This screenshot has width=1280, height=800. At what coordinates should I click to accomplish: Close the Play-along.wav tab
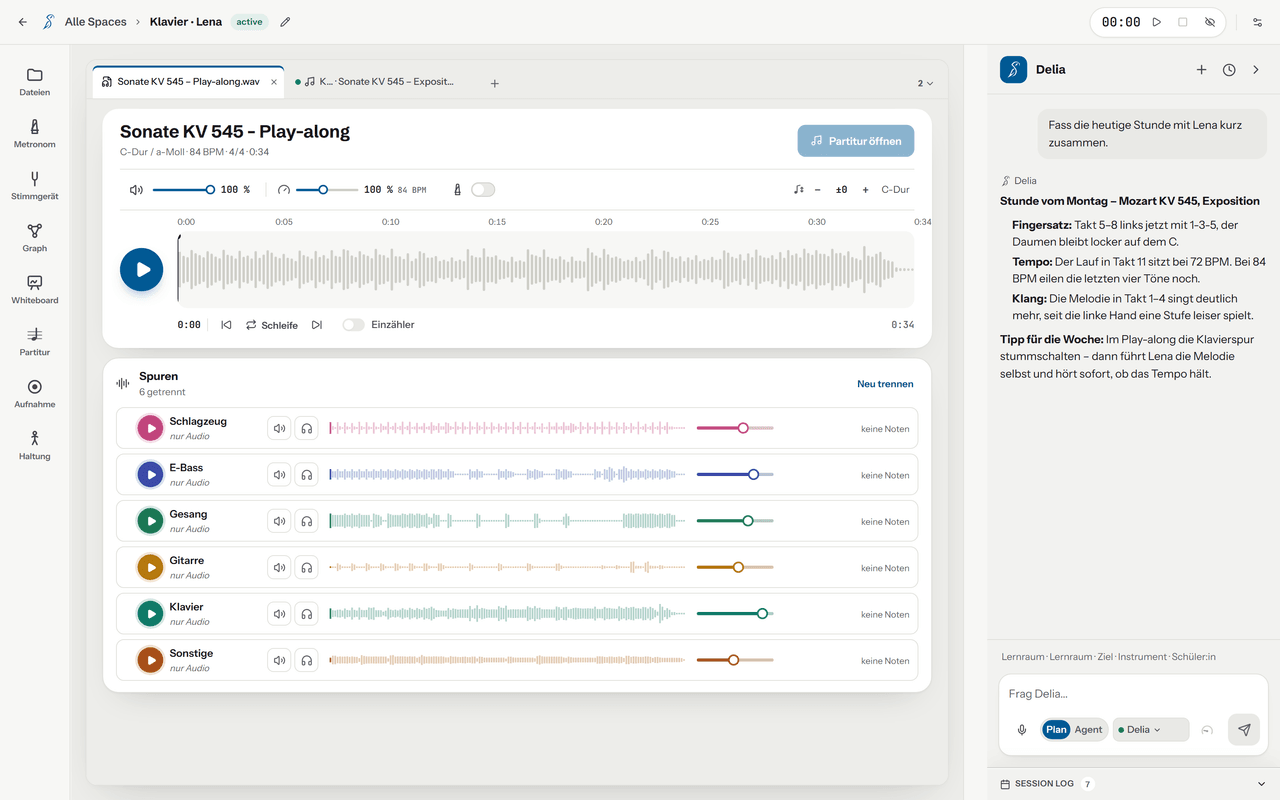coord(274,82)
